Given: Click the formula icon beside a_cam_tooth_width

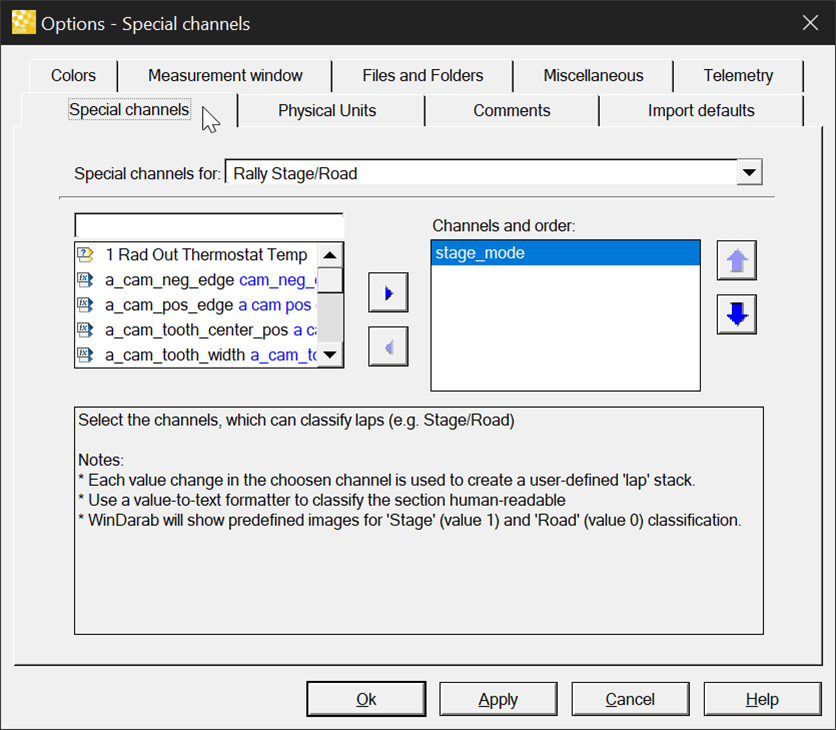Looking at the screenshot, I should click(85, 355).
